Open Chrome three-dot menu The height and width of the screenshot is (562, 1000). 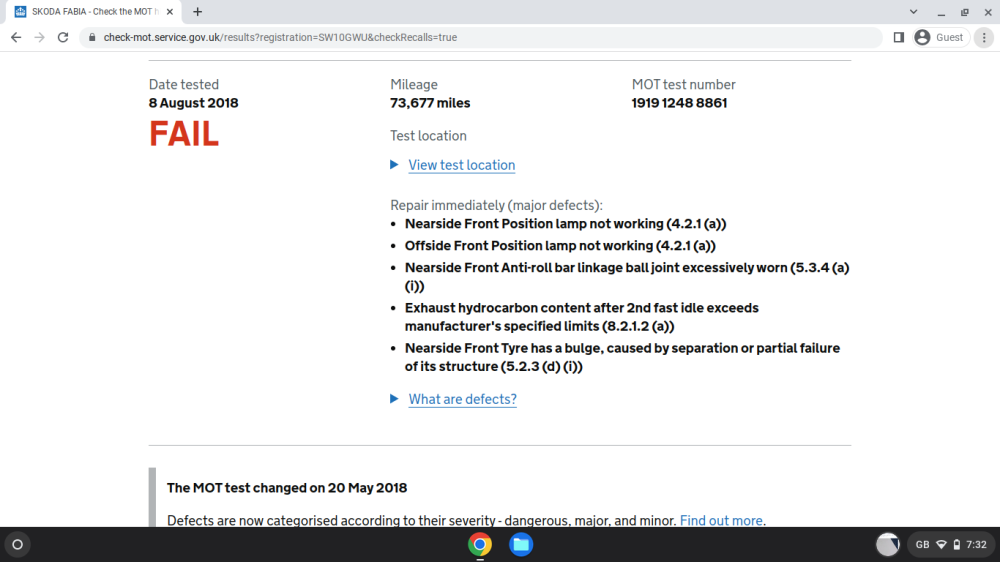coord(984,38)
